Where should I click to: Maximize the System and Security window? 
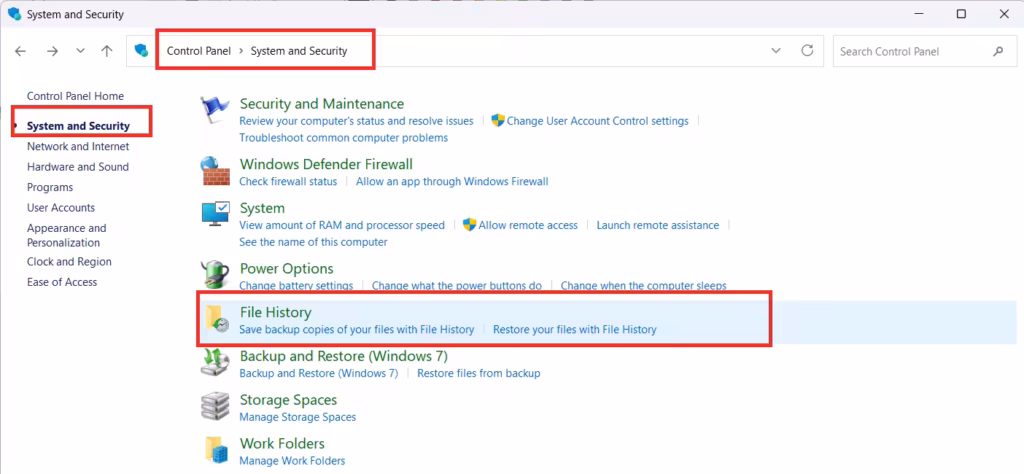(x=961, y=14)
